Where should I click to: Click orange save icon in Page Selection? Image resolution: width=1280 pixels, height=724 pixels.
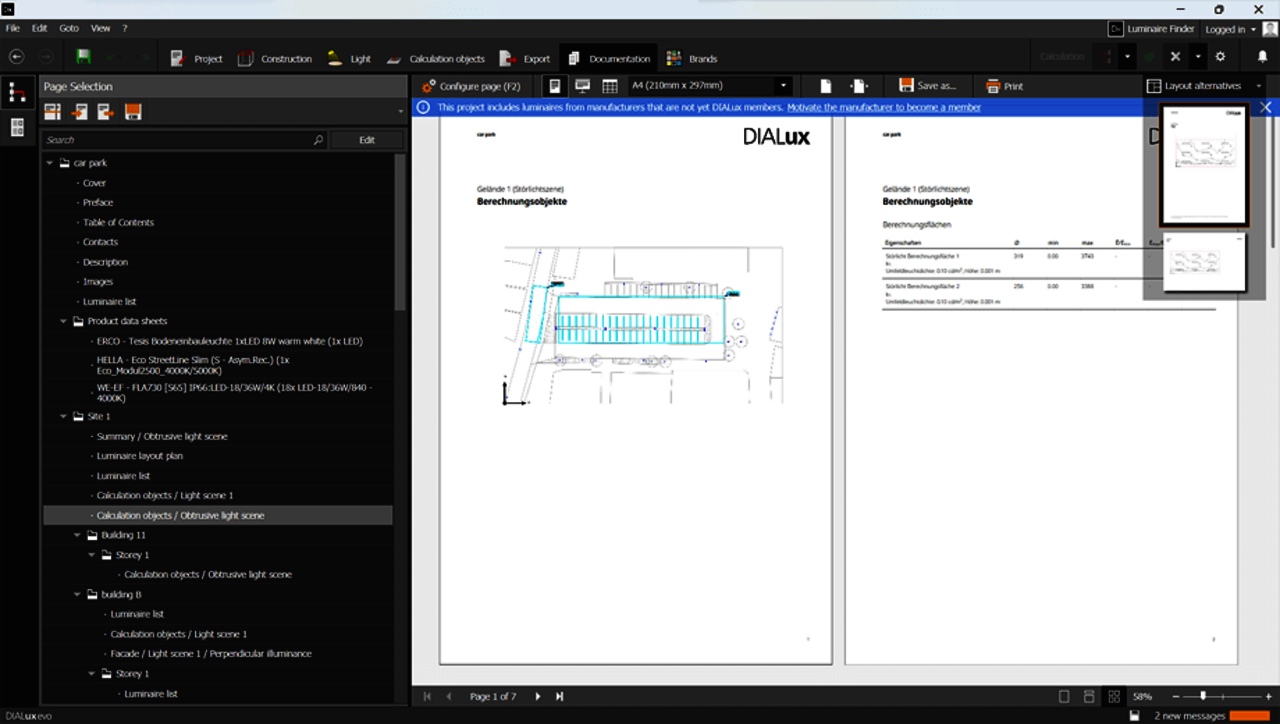tap(133, 112)
